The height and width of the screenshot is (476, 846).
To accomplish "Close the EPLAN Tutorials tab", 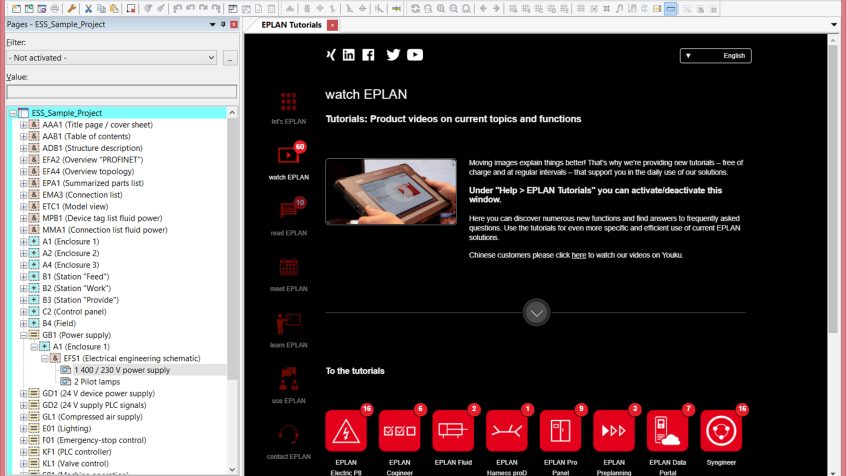I will [333, 25].
